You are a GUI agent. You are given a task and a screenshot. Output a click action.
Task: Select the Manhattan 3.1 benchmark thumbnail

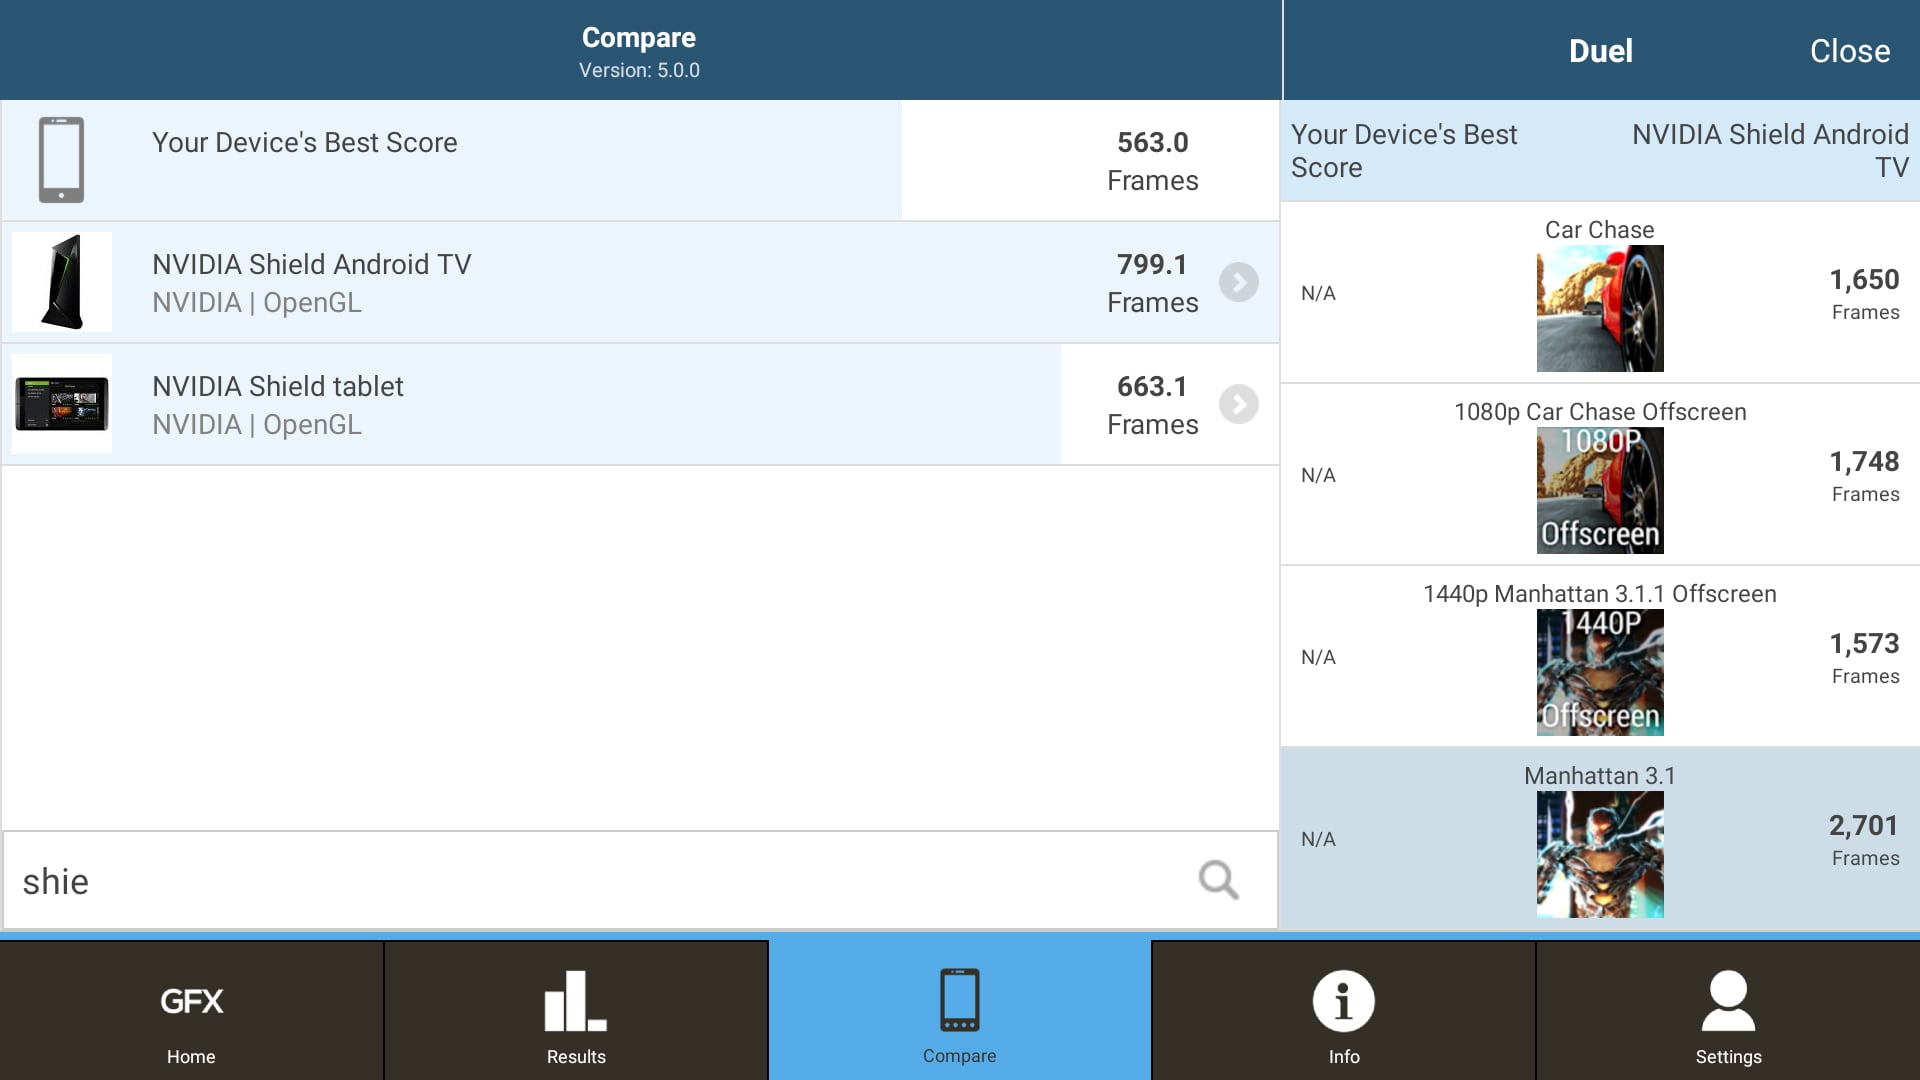(1600, 854)
